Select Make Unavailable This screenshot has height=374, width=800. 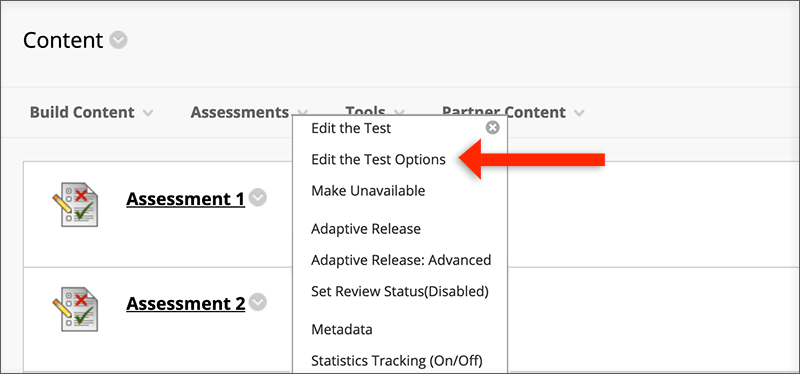coord(368,191)
